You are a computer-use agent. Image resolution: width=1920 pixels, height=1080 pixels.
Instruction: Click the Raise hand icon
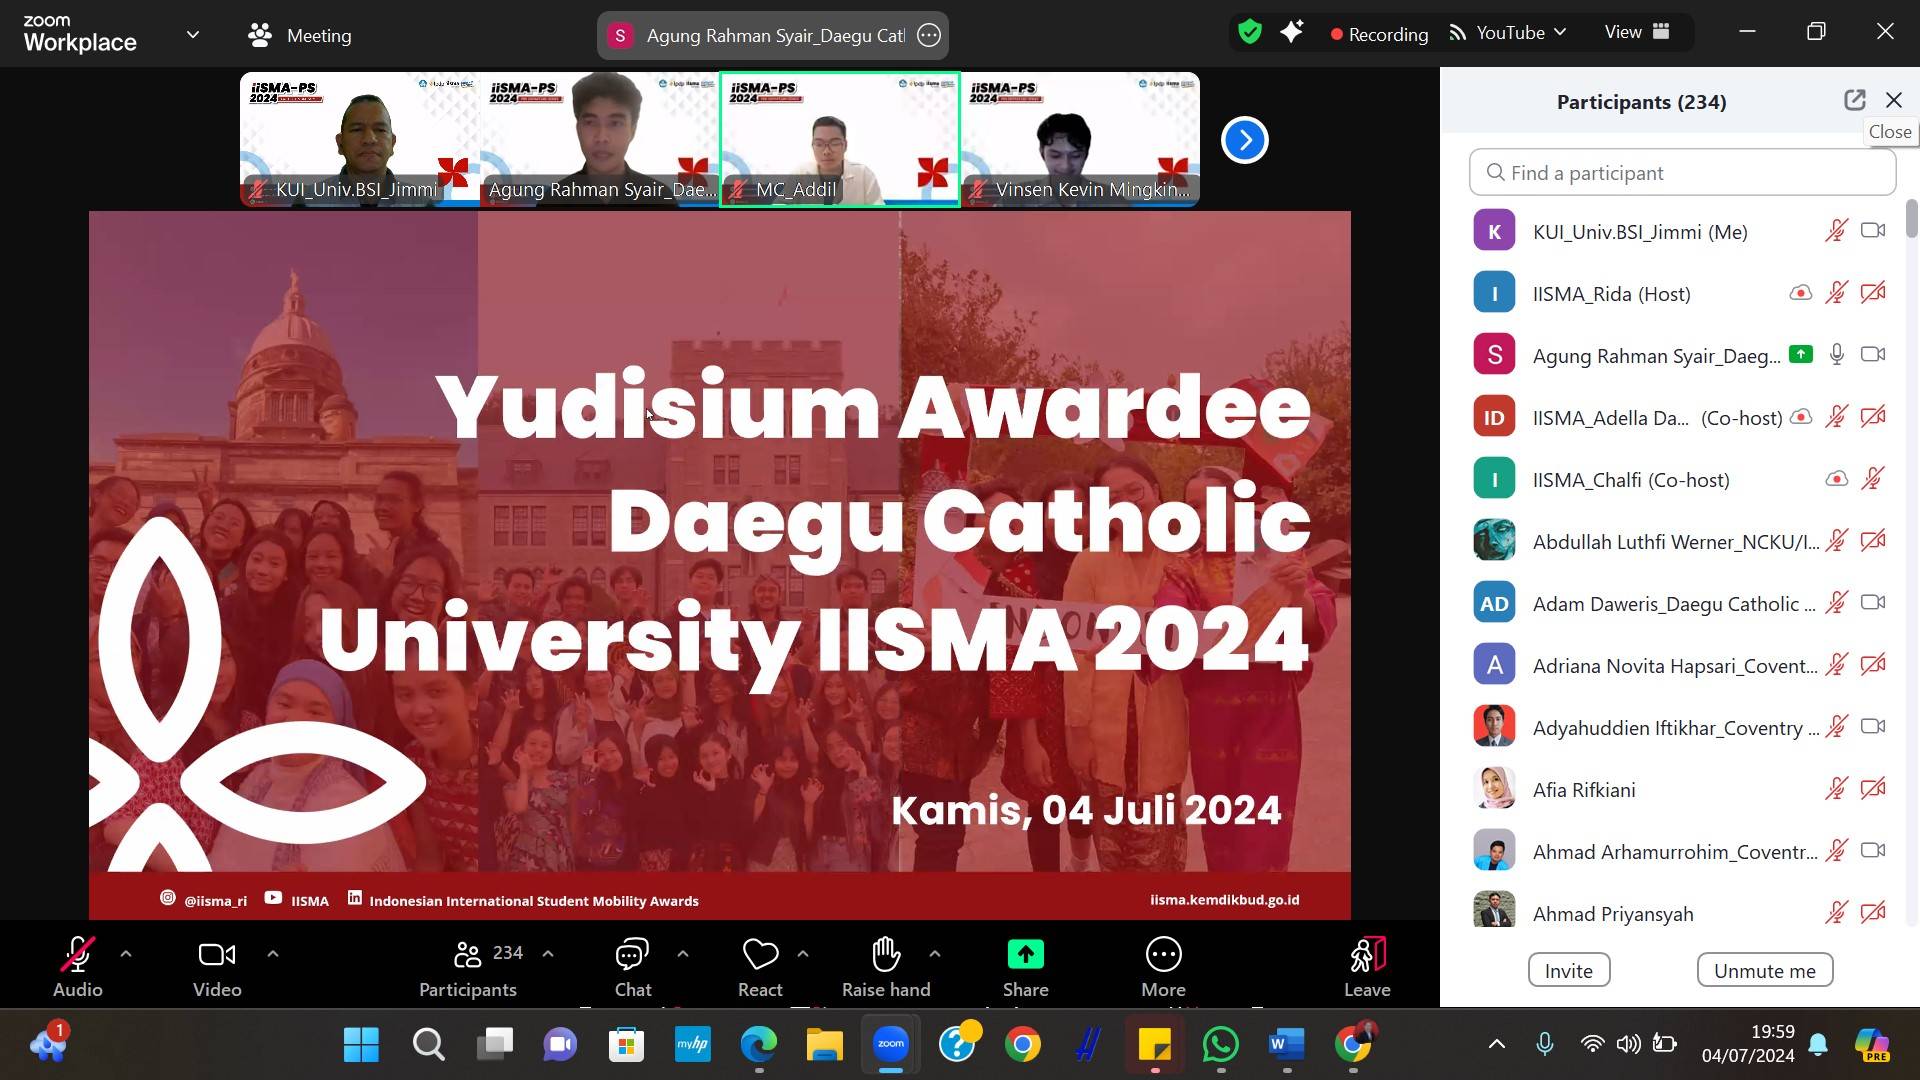(x=886, y=956)
